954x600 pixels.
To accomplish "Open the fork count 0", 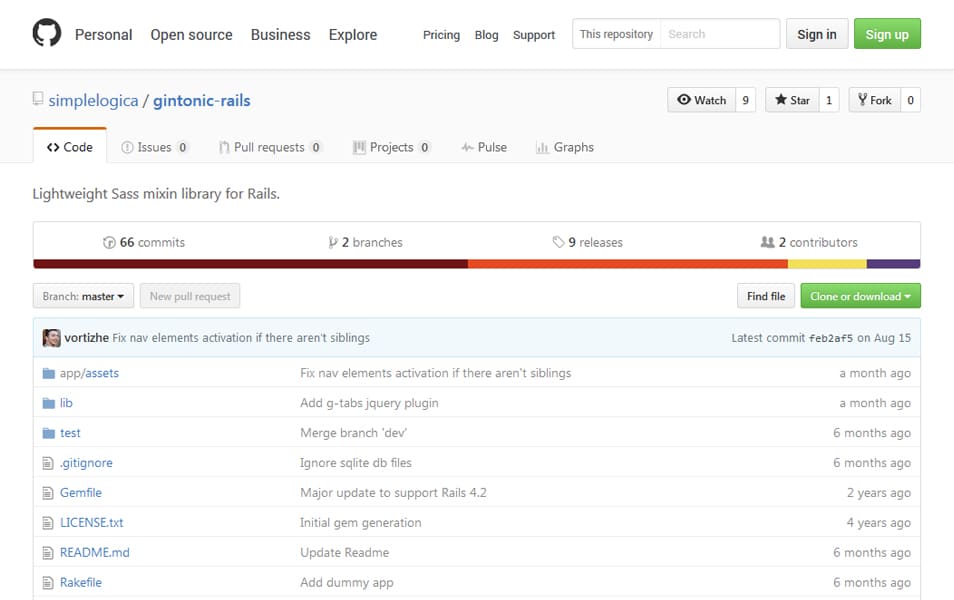I will point(910,100).
